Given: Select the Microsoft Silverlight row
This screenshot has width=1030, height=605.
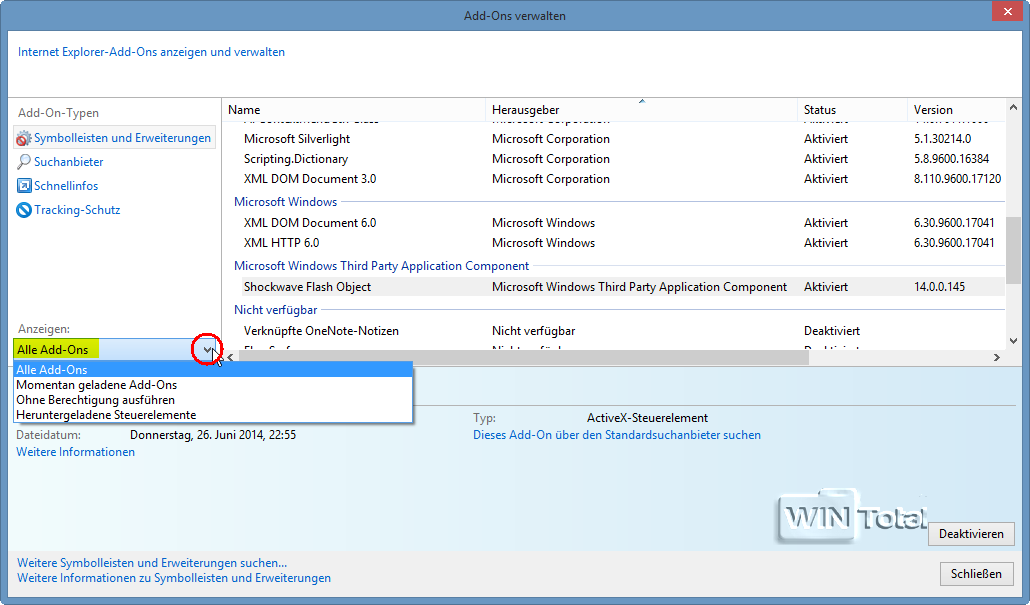Looking at the screenshot, I should [x=622, y=139].
